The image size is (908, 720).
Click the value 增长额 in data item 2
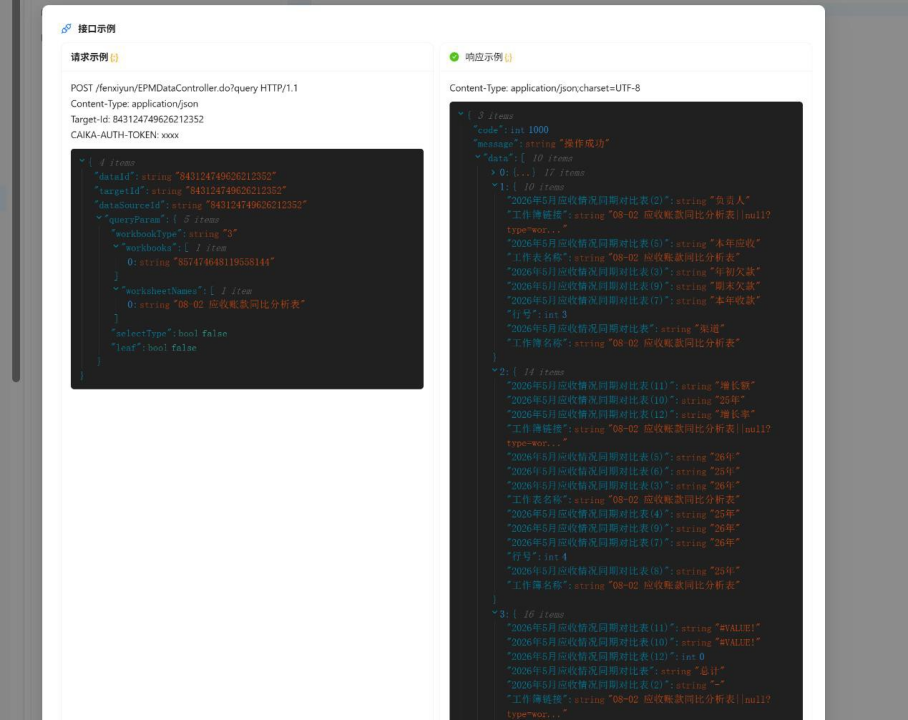click(x=735, y=386)
